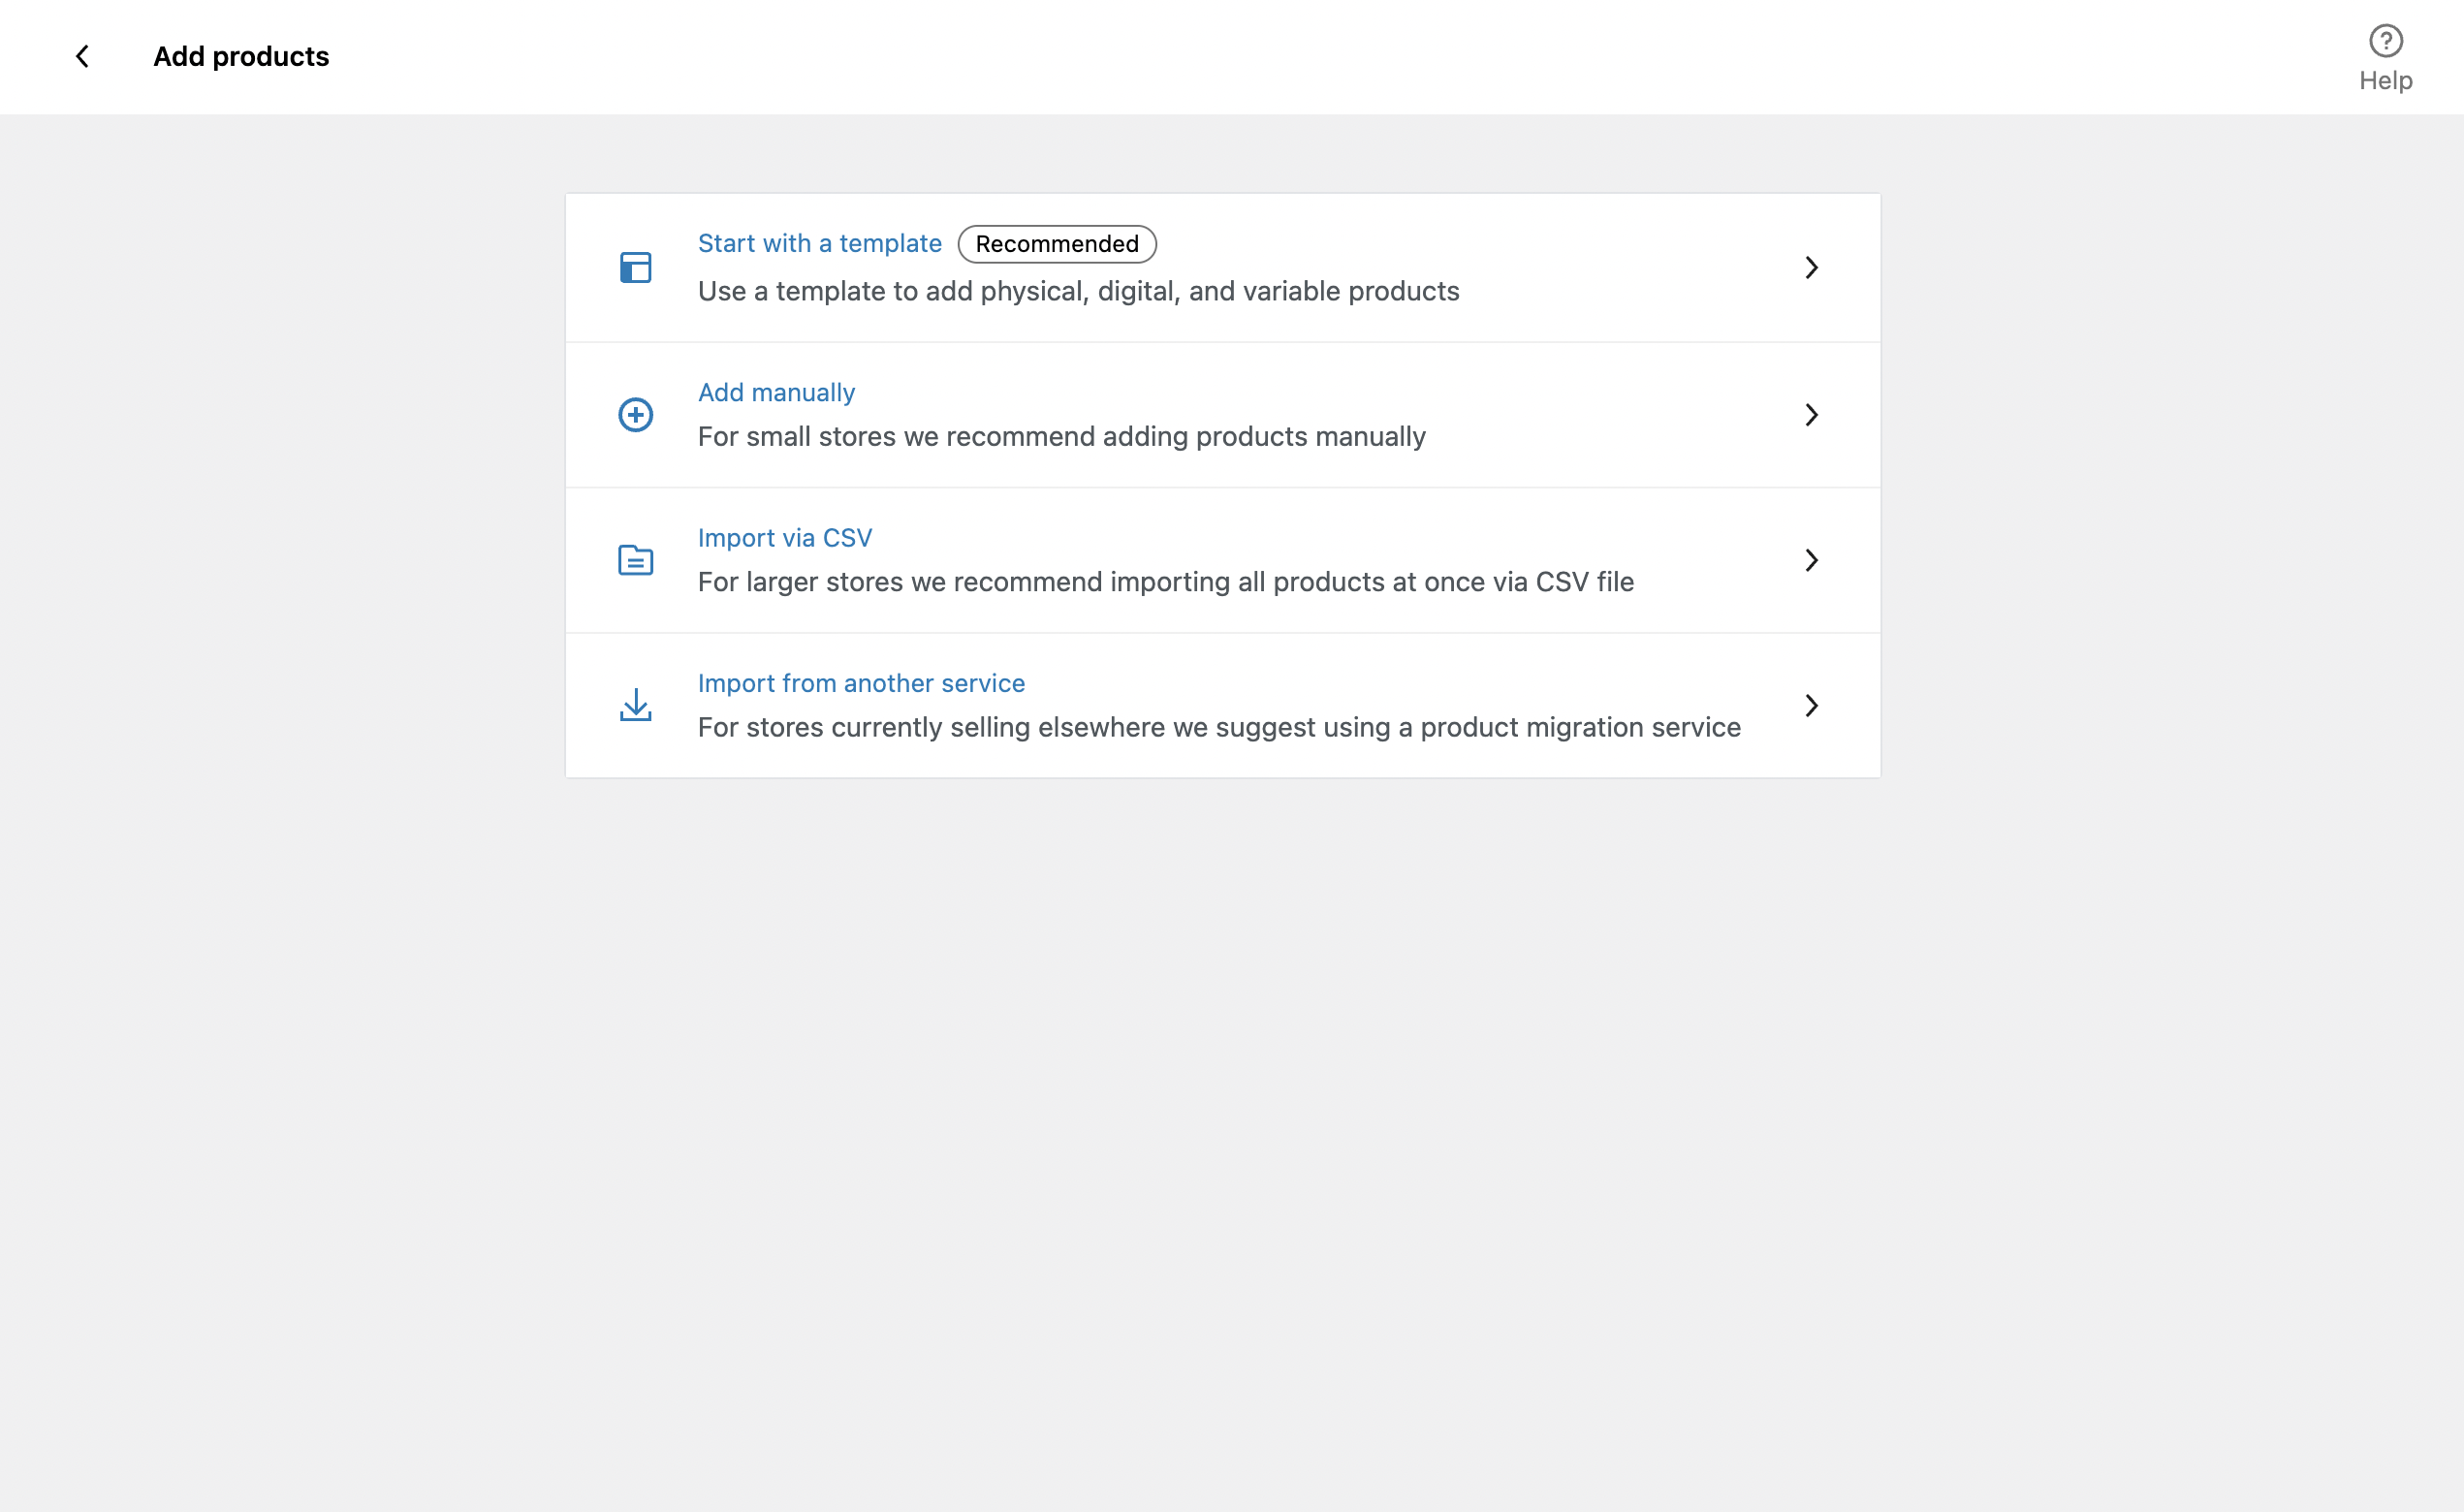Click the Recommended badge
The height and width of the screenshot is (1512, 2464).
1056,245
